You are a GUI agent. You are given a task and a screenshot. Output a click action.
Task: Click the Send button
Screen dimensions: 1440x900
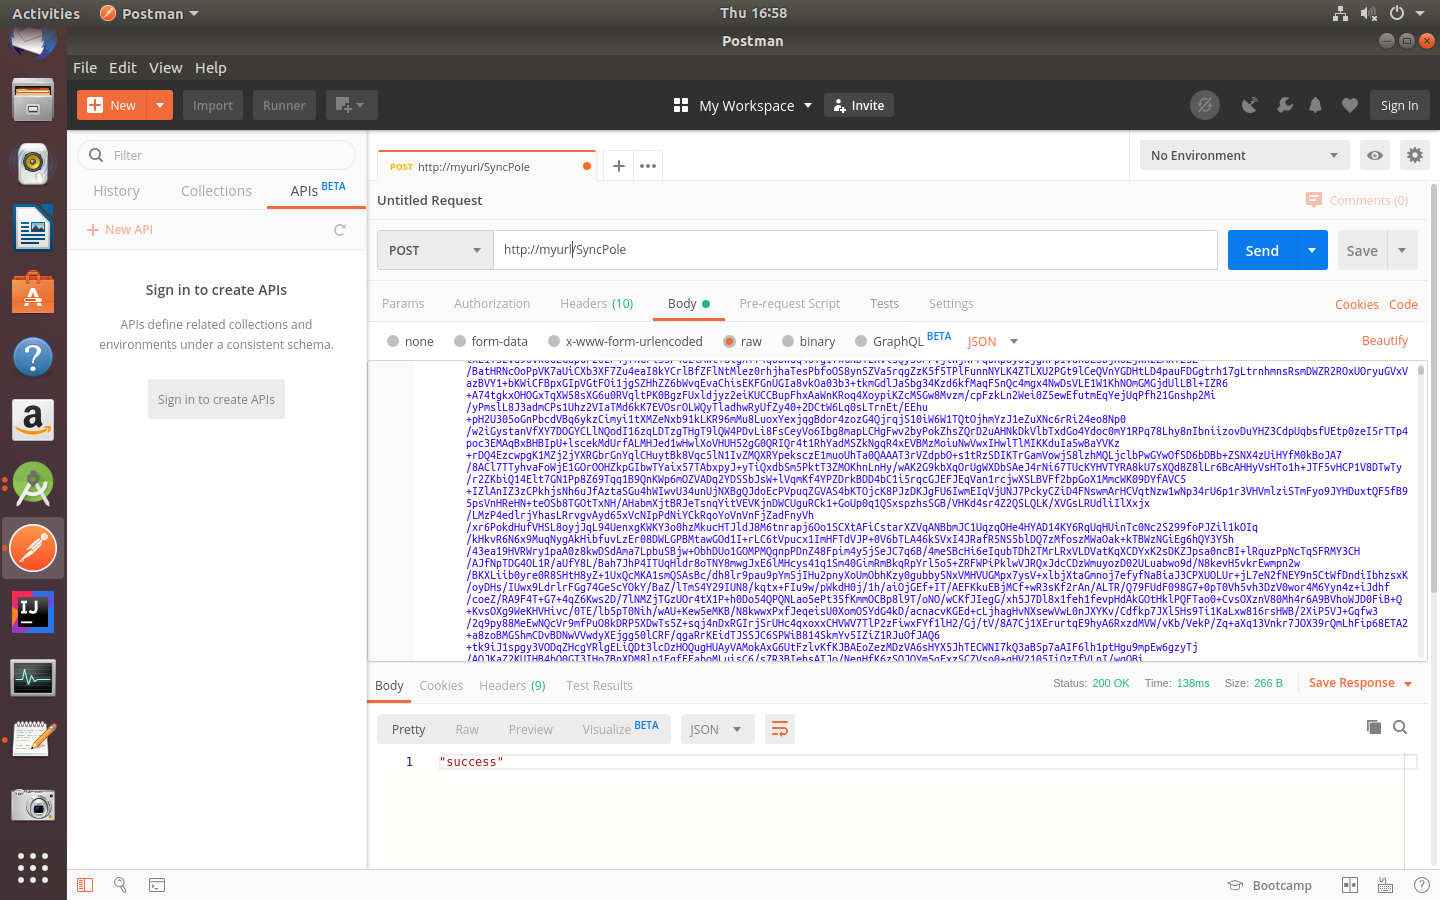pos(1262,250)
